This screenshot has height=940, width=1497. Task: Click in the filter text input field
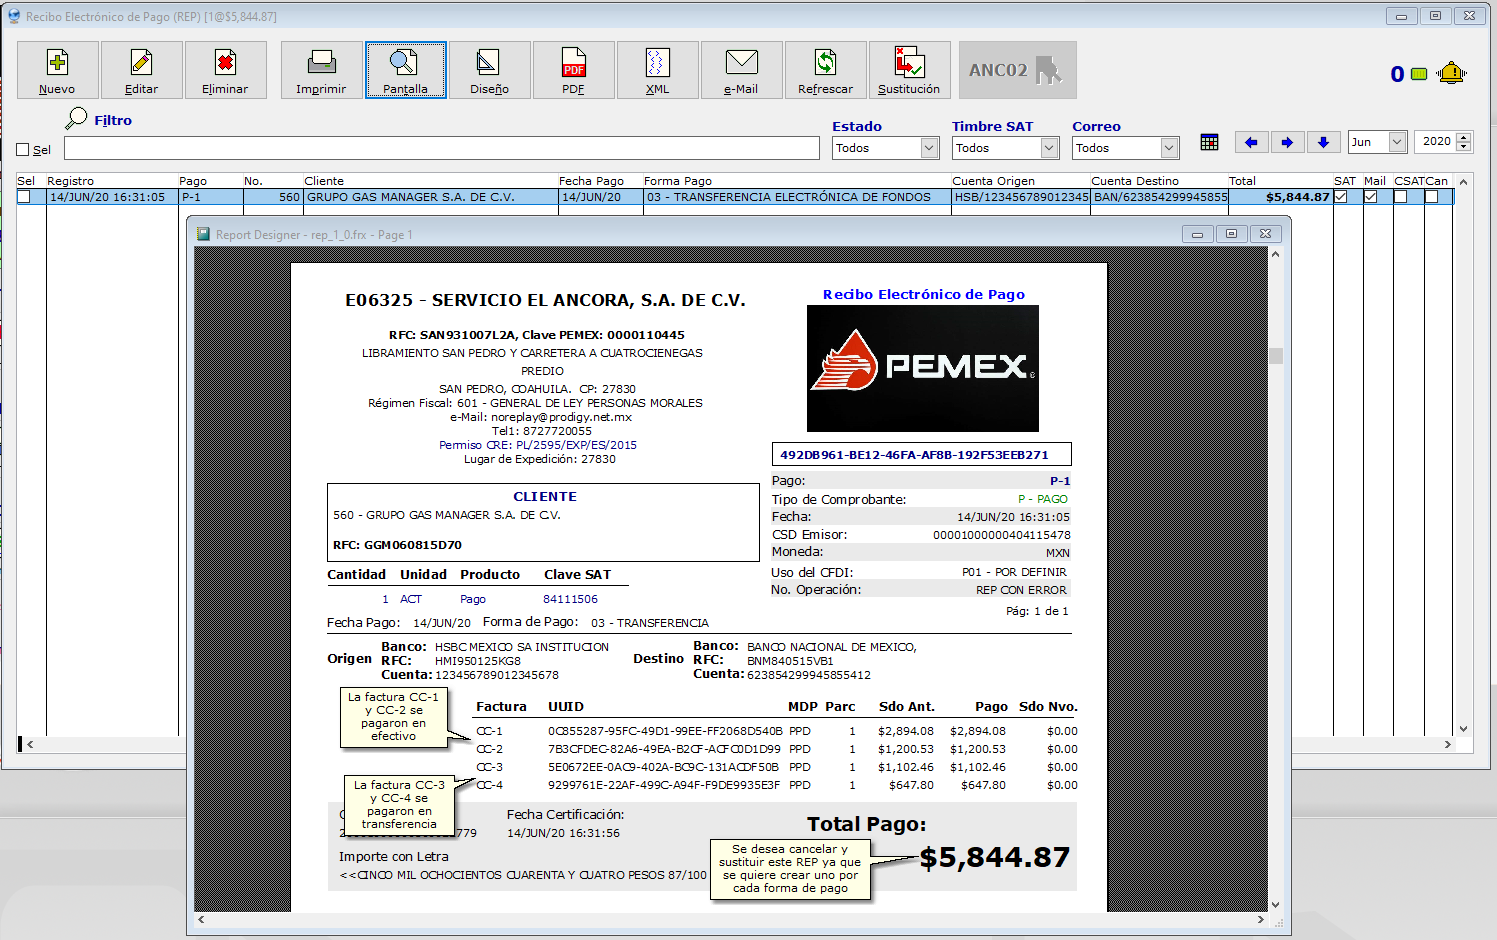(441, 149)
